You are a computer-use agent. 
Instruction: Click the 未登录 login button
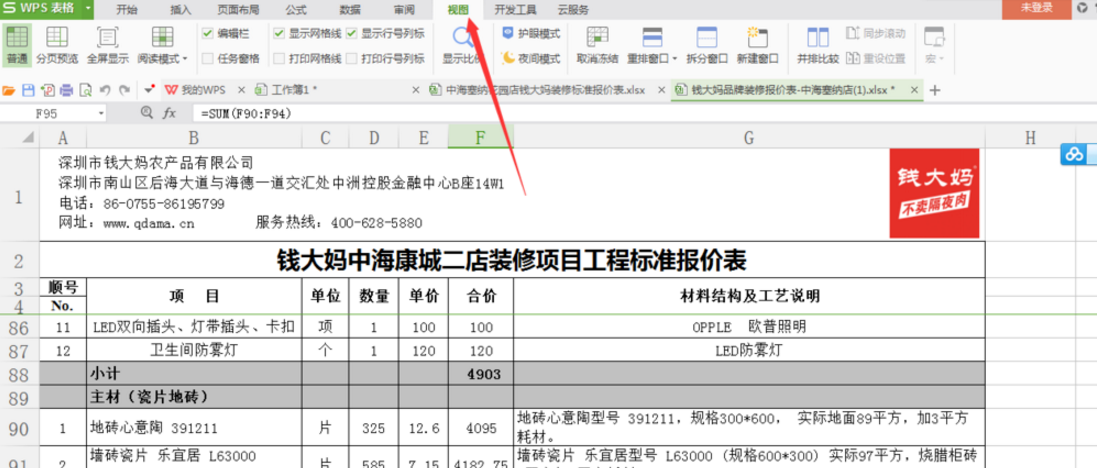click(1036, 8)
